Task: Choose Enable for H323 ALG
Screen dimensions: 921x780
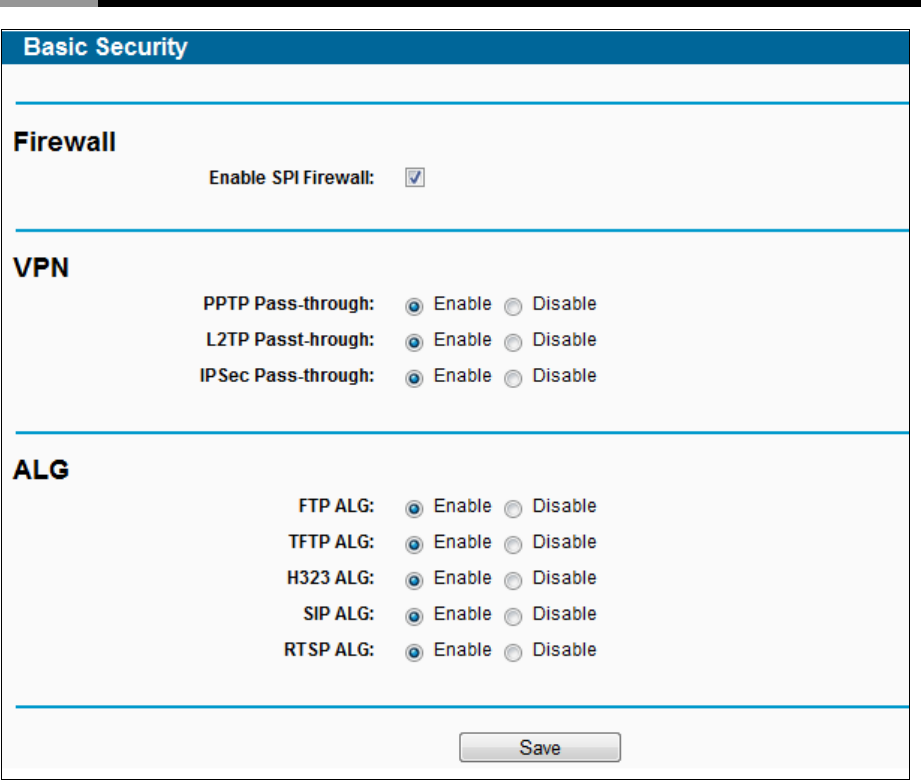Action: tap(414, 581)
